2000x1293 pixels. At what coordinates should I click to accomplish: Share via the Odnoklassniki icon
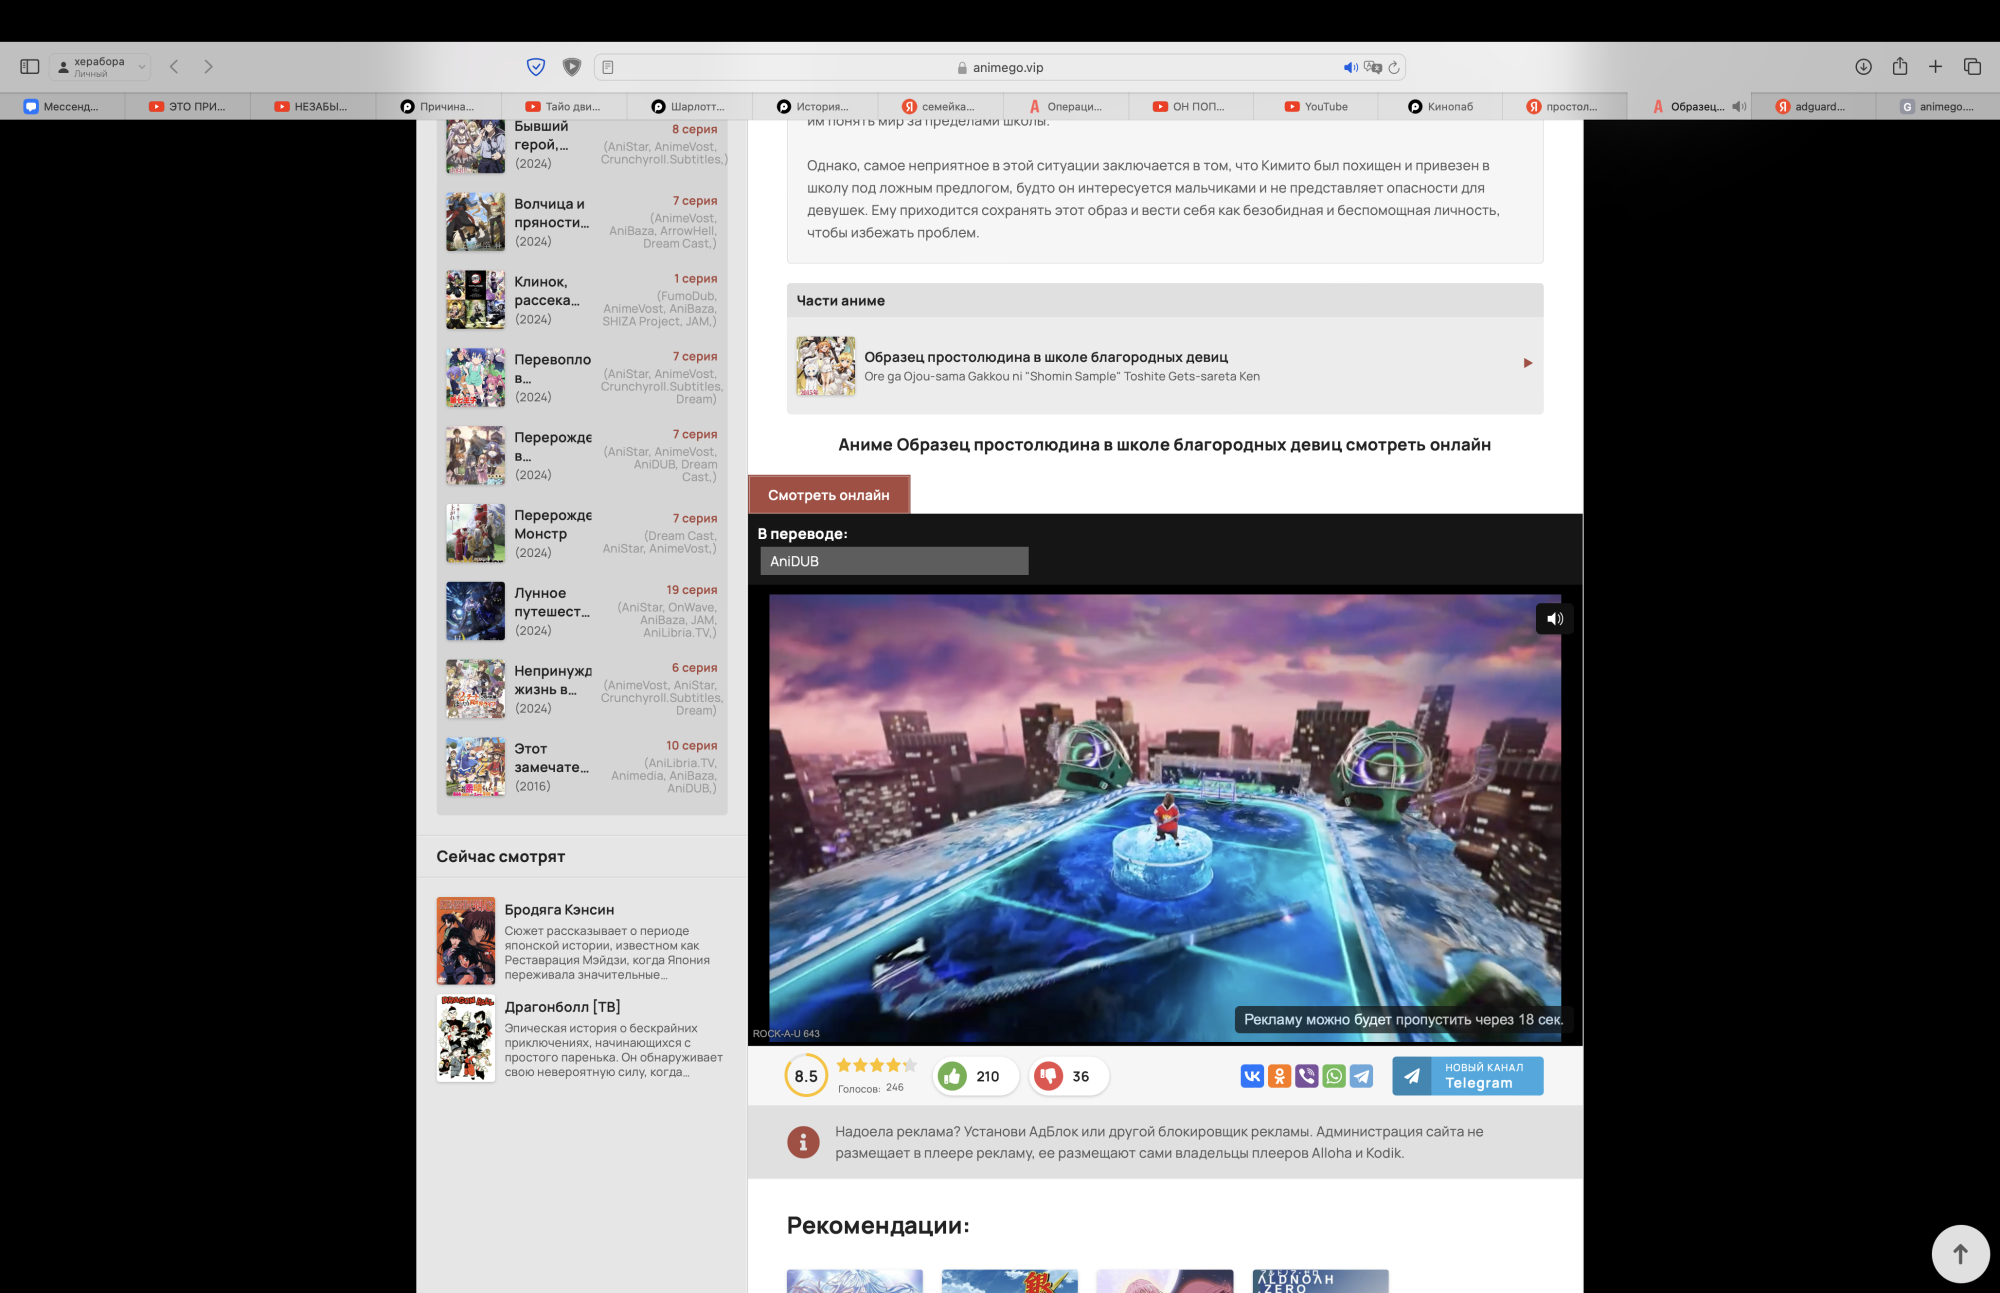(x=1279, y=1075)
